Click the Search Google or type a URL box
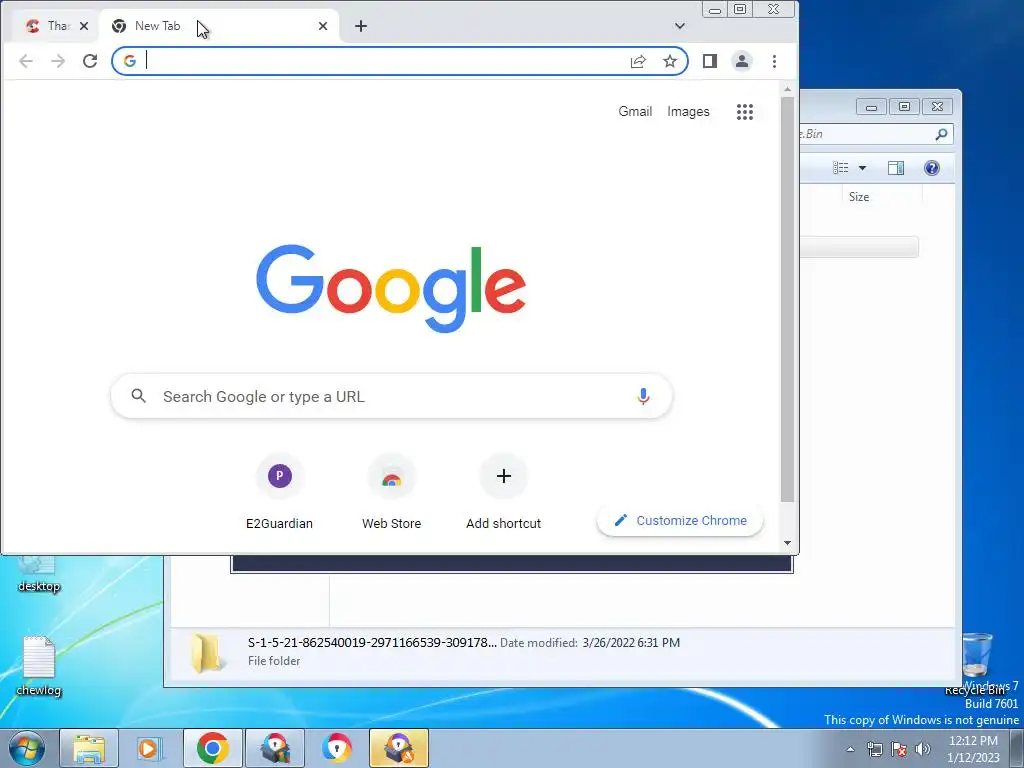 (x=392, y=396)
